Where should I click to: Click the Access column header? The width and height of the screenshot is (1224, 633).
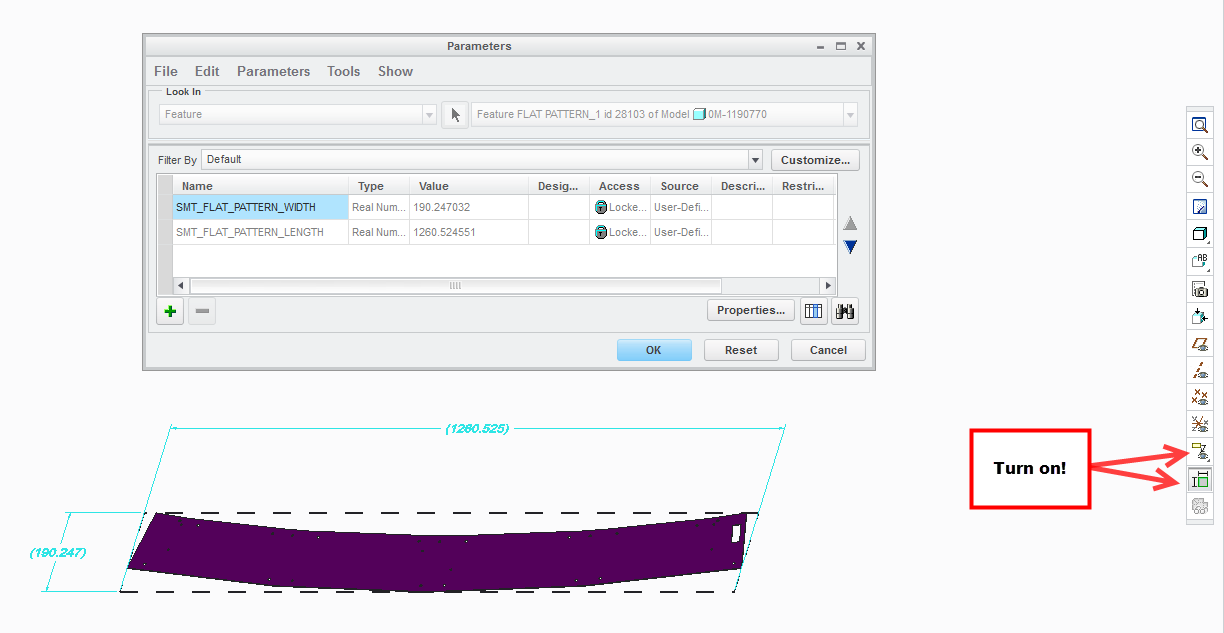click(x=619, y=186)
